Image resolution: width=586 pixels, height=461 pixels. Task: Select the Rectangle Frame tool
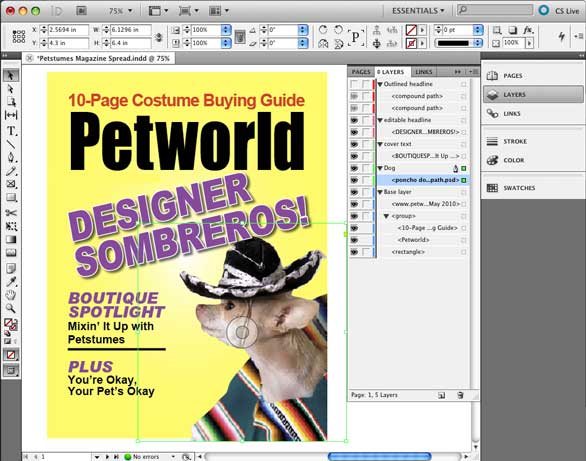tap(11, 184)
